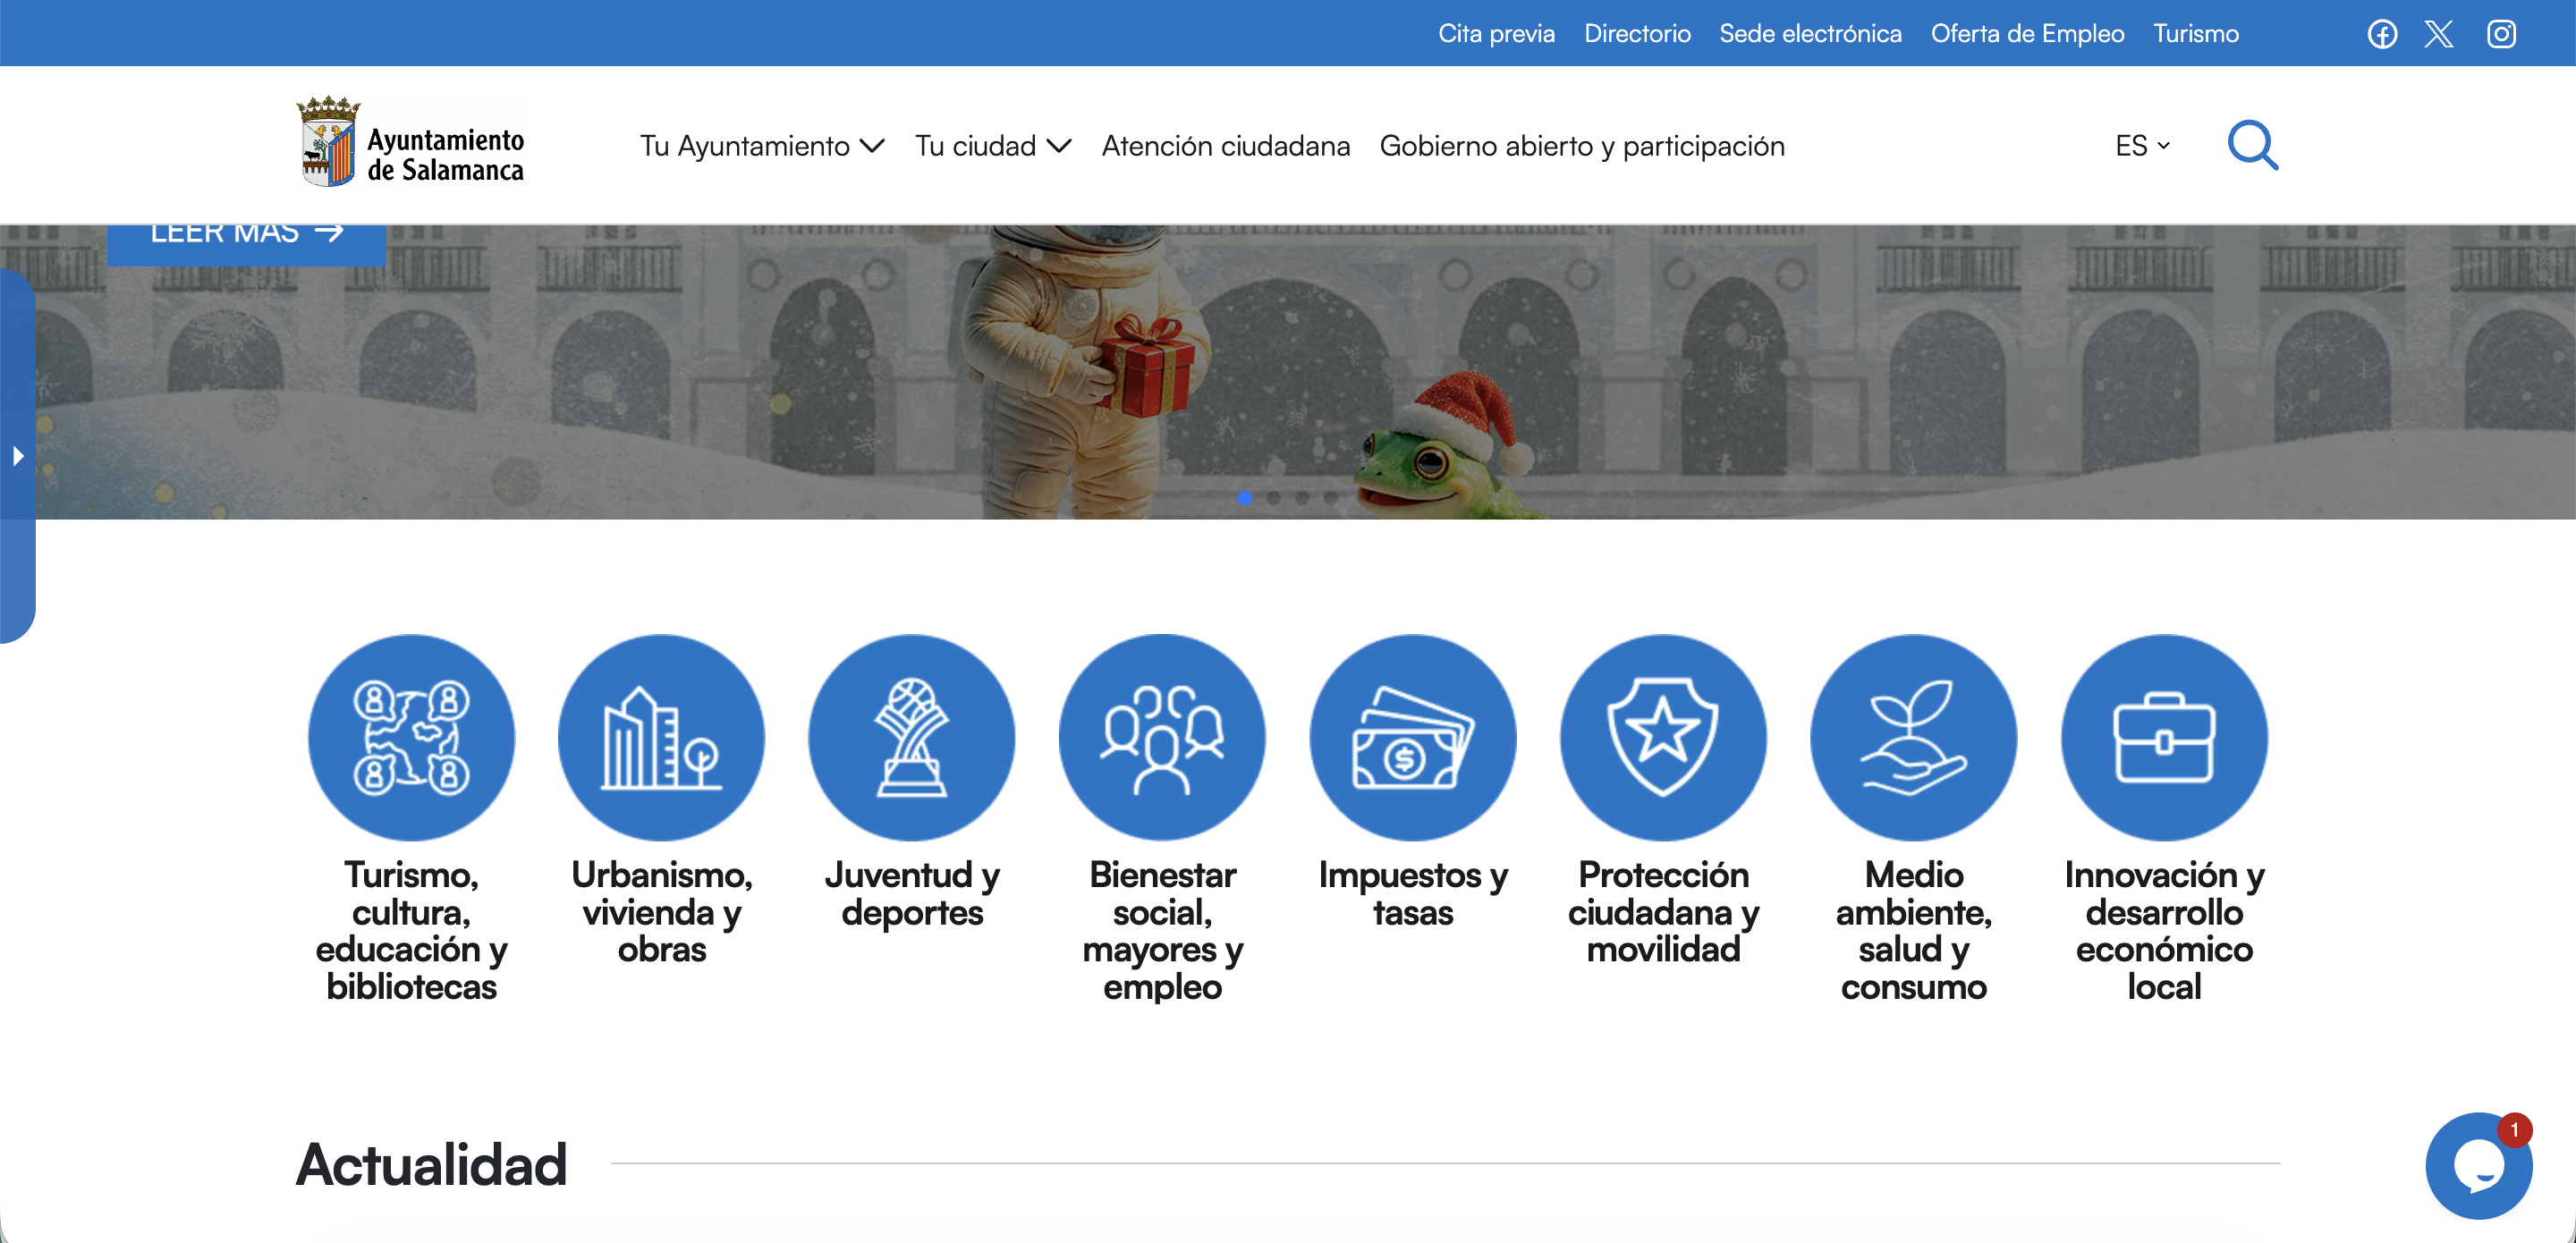Image resolution: width=2576 pixels, height=1243 pixels.
Task: Click the Cita previa link
Action: click(x=1496, y=34)
